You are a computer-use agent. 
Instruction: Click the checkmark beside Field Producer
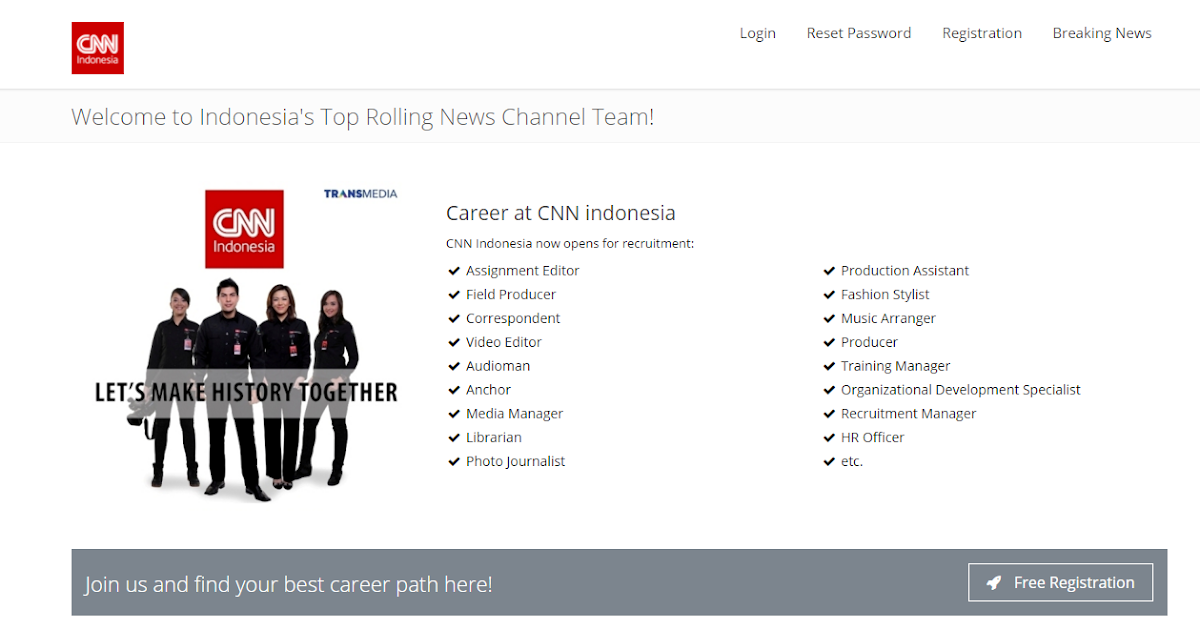point(454,295)
